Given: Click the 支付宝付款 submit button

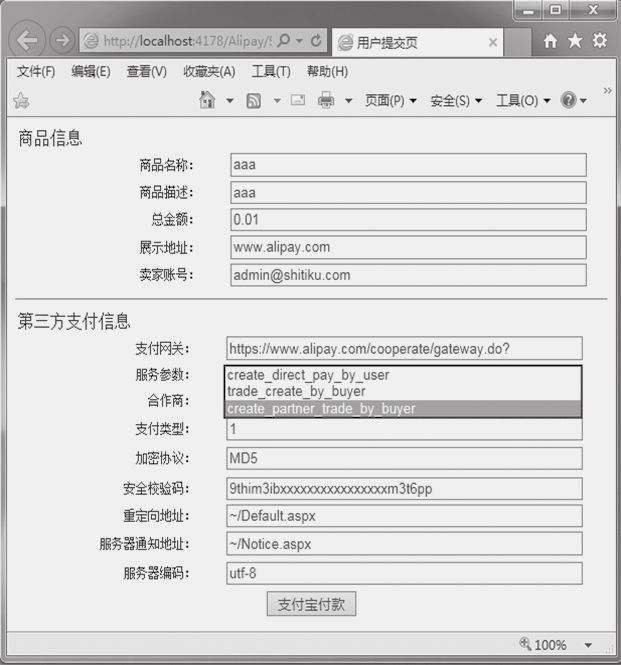Looking at the screenshot, I should pos(311,604).
